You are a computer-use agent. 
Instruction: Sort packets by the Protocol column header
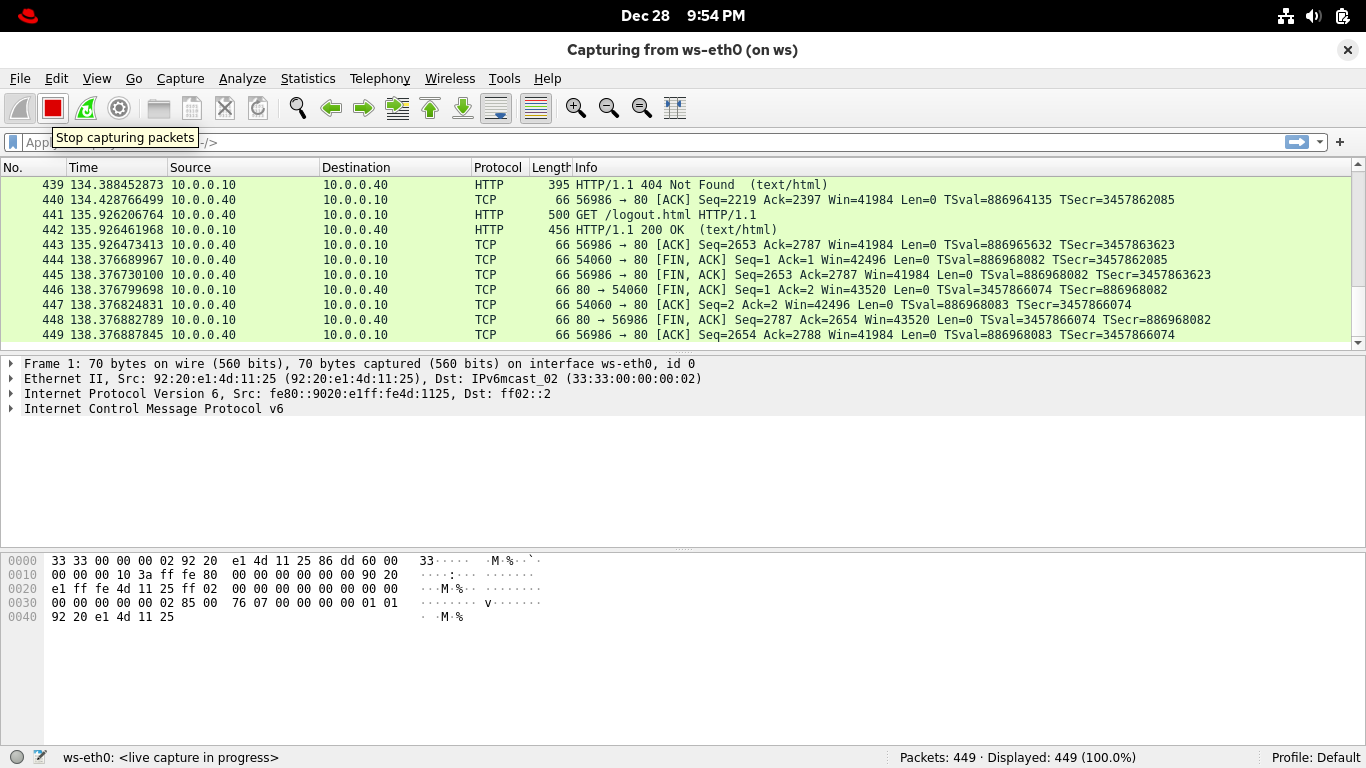coord(497,167)
